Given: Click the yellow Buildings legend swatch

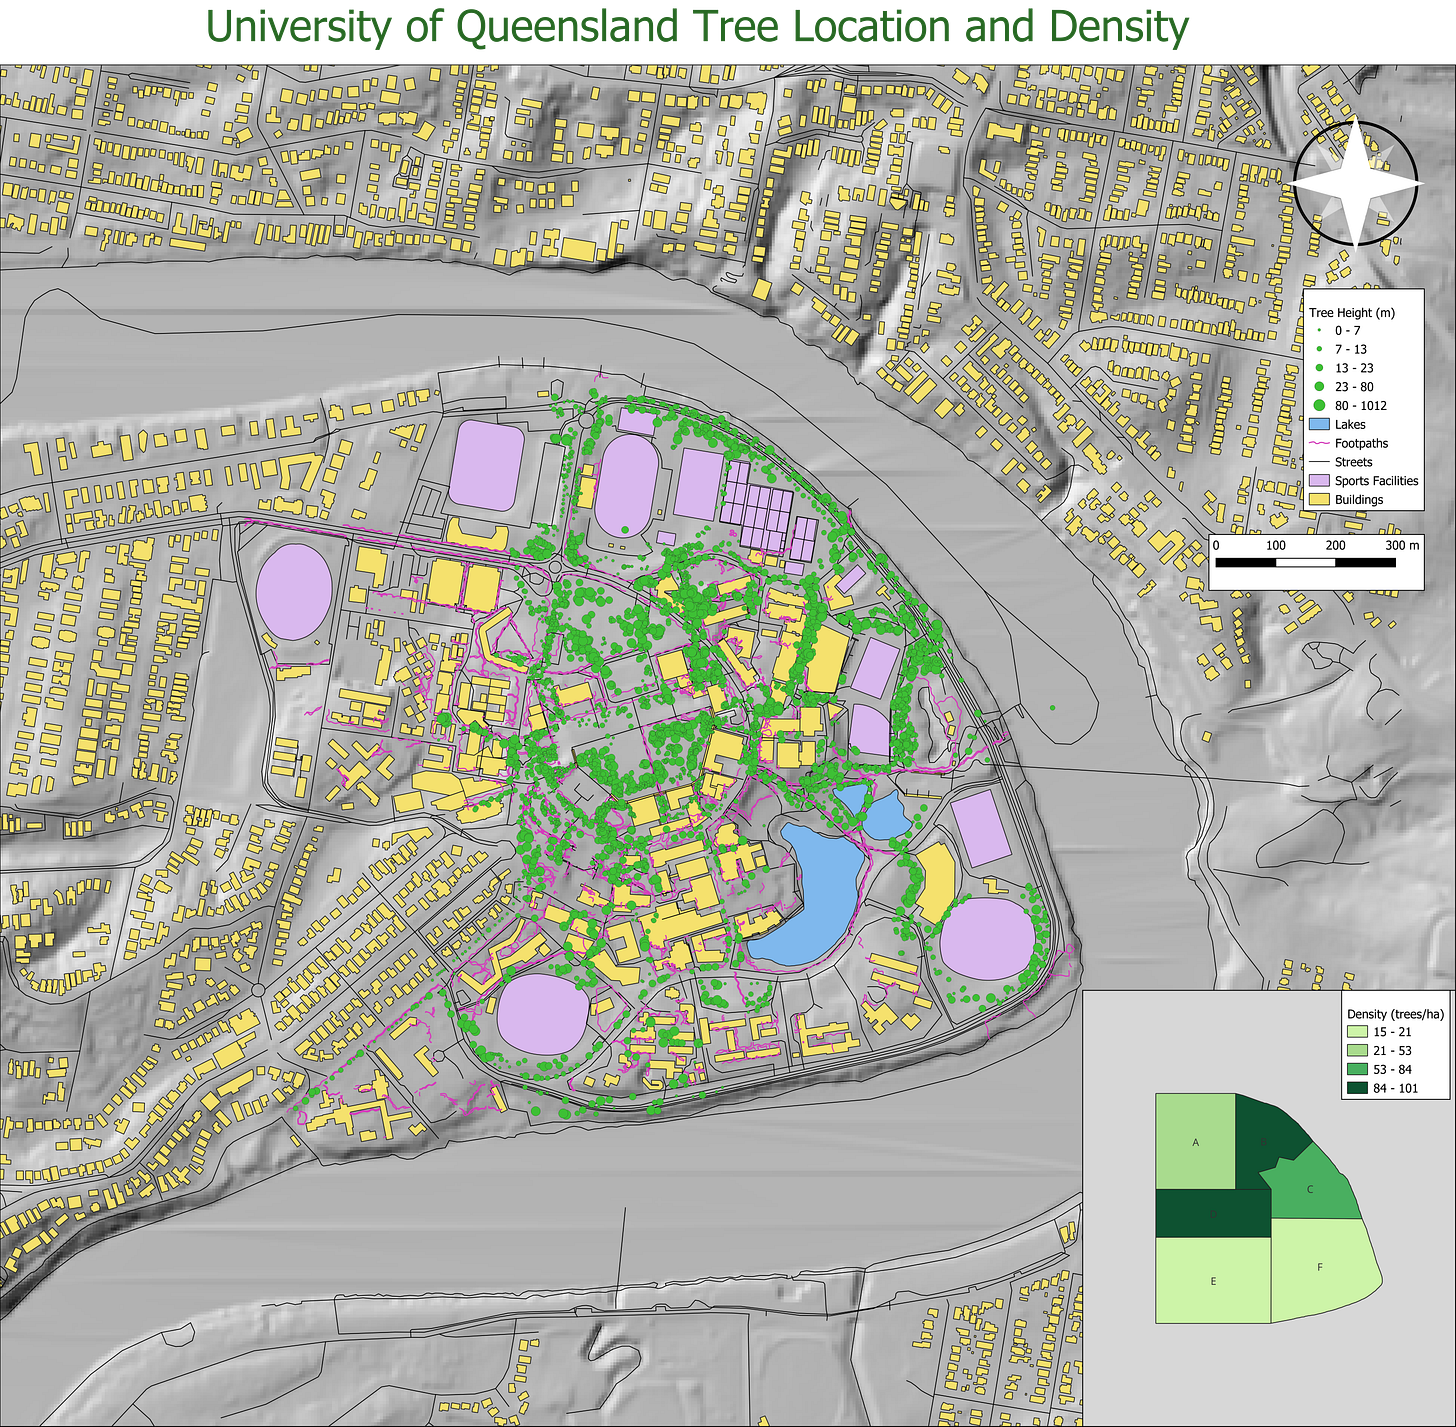Looking at the screenshot, I should click(x=1318, y=500).
